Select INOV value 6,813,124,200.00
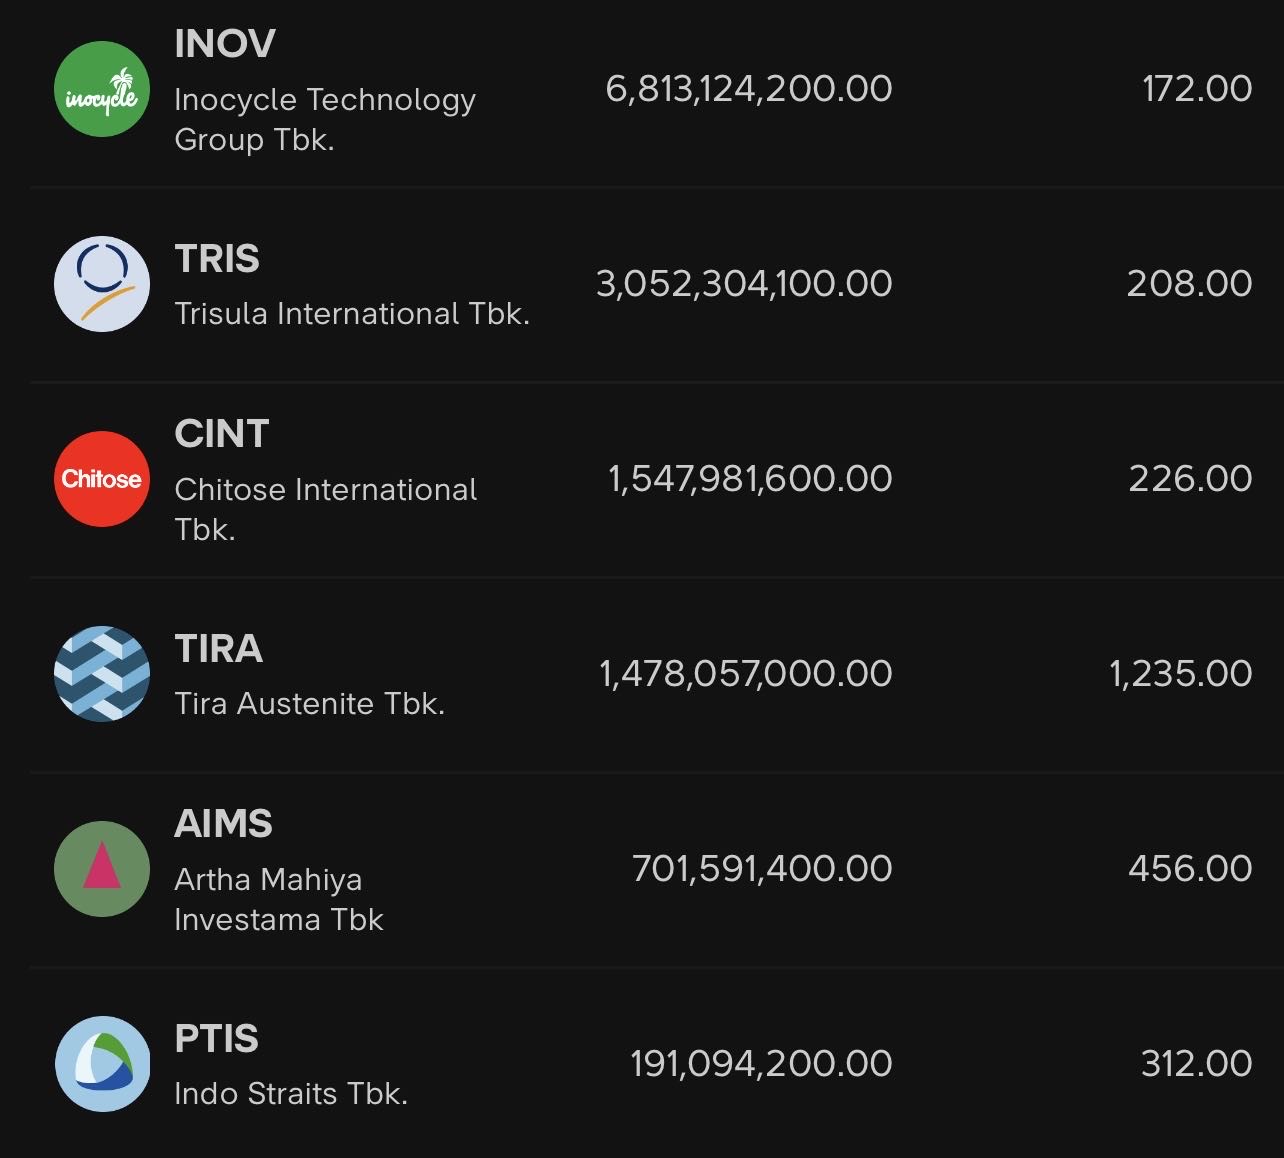Image resolution: width=1284 pixels, height=1158 pixels. point(749,89)
